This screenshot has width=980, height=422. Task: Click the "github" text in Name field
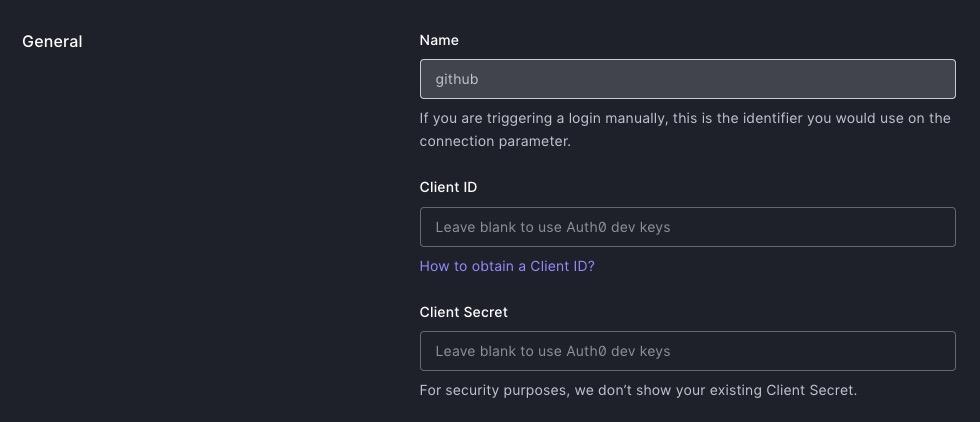(457, 79)
